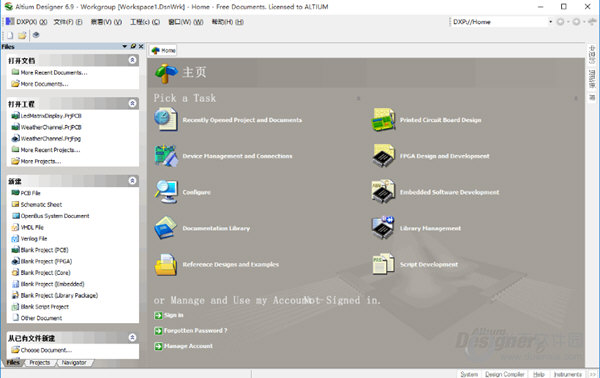Select the Home document tab

163,51
